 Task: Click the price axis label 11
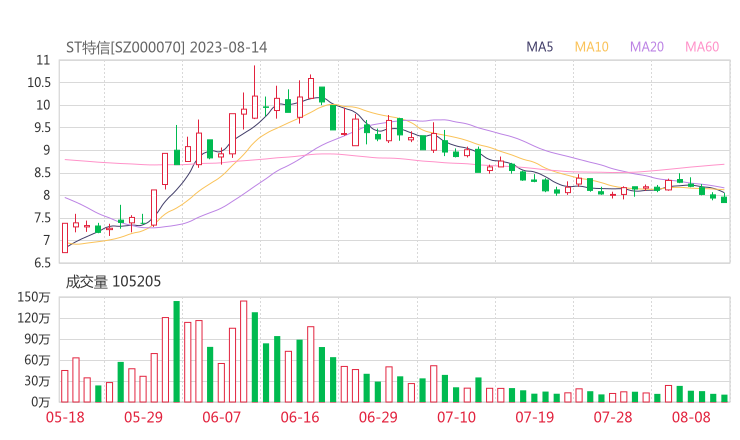pyautogui.click(x=43, y=60)
